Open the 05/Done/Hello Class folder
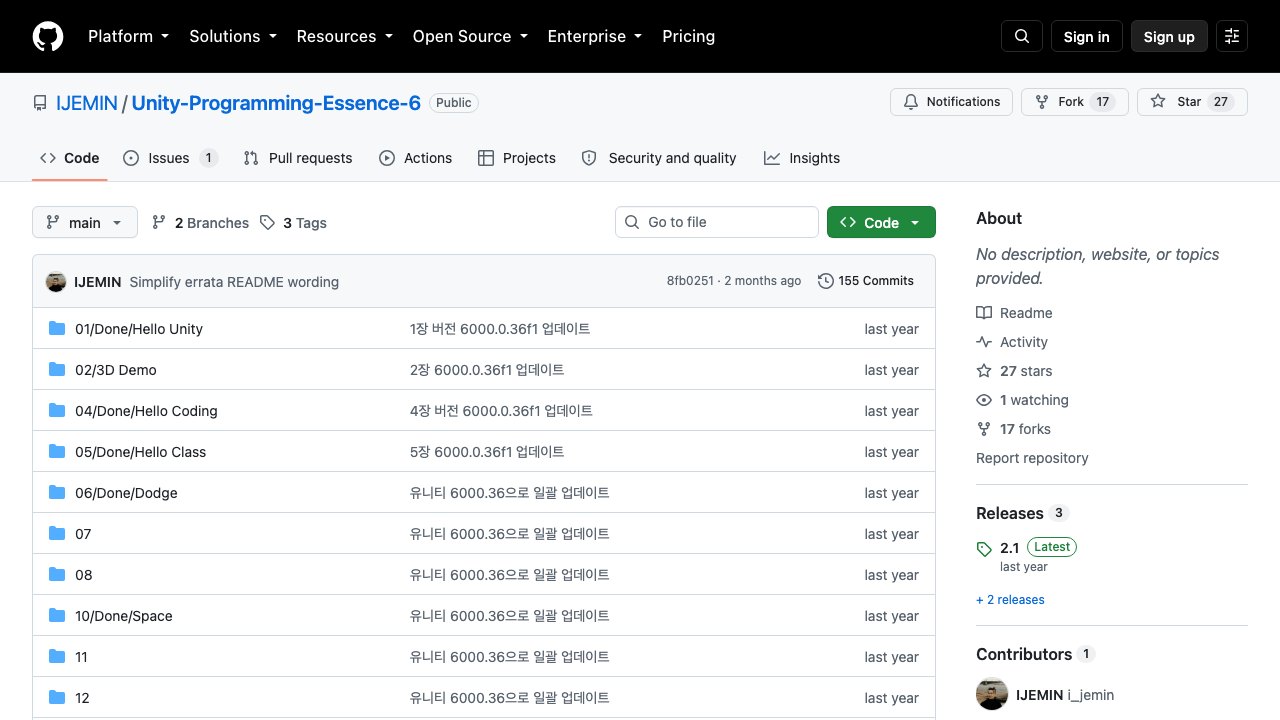The height and width of the screenshot is (720, 1280). click(x=140, y=452)
